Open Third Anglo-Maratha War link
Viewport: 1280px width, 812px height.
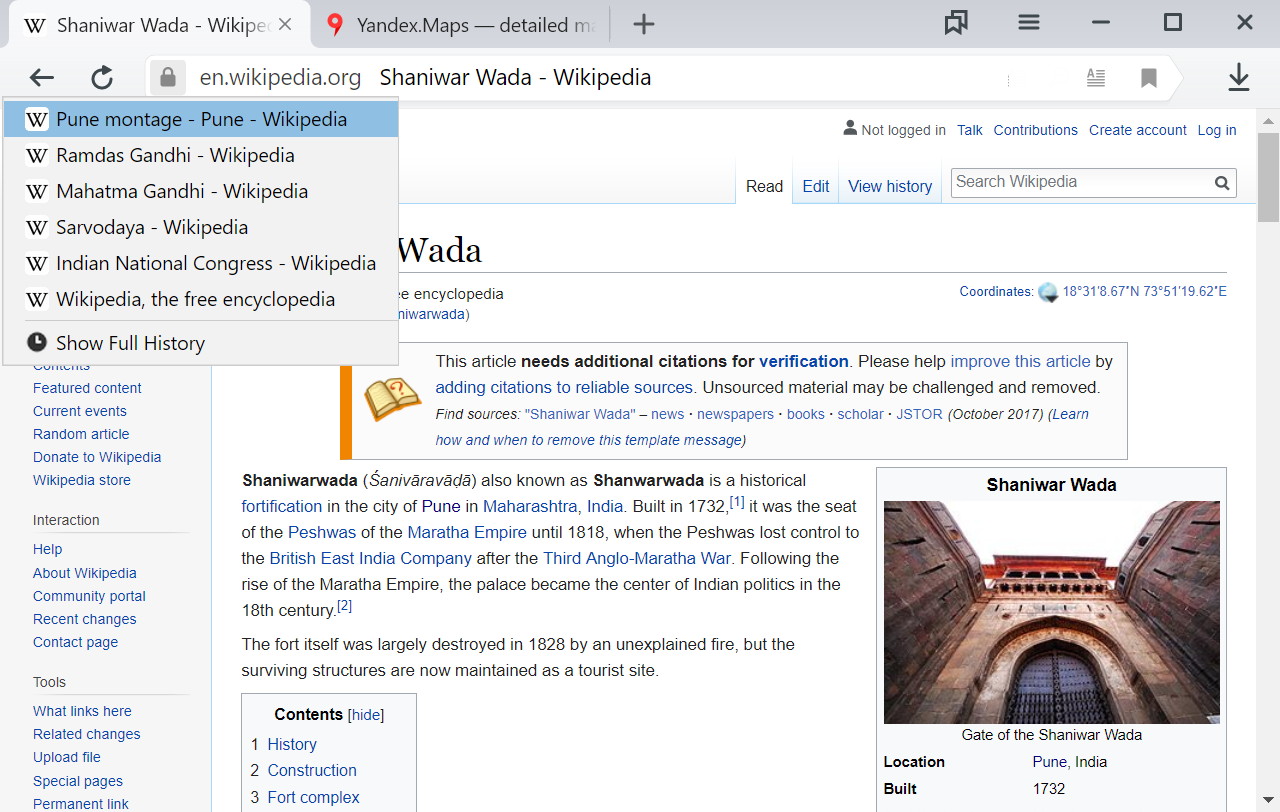[636, 558]
